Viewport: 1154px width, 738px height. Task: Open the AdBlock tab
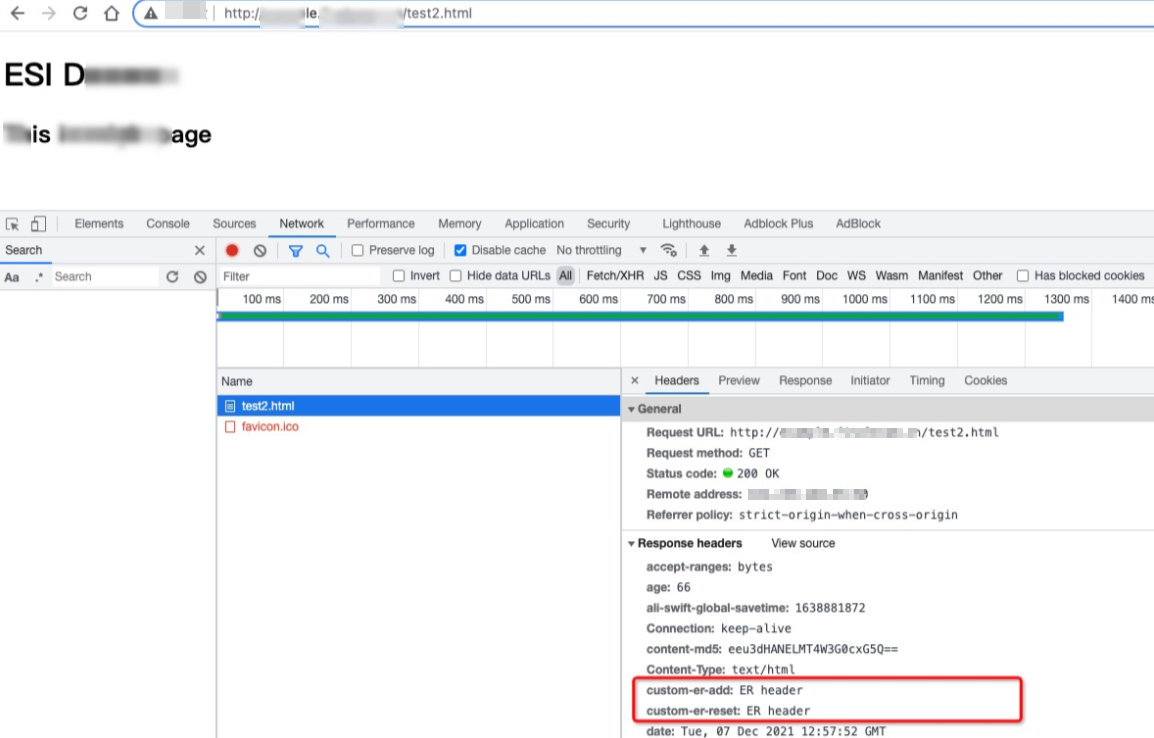coord(857,224)
